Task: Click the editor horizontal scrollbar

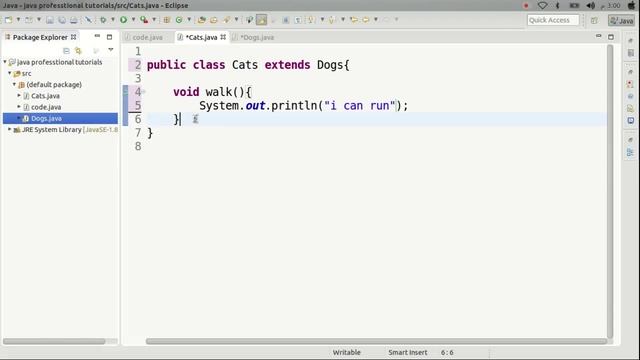Action: point(376,341)
